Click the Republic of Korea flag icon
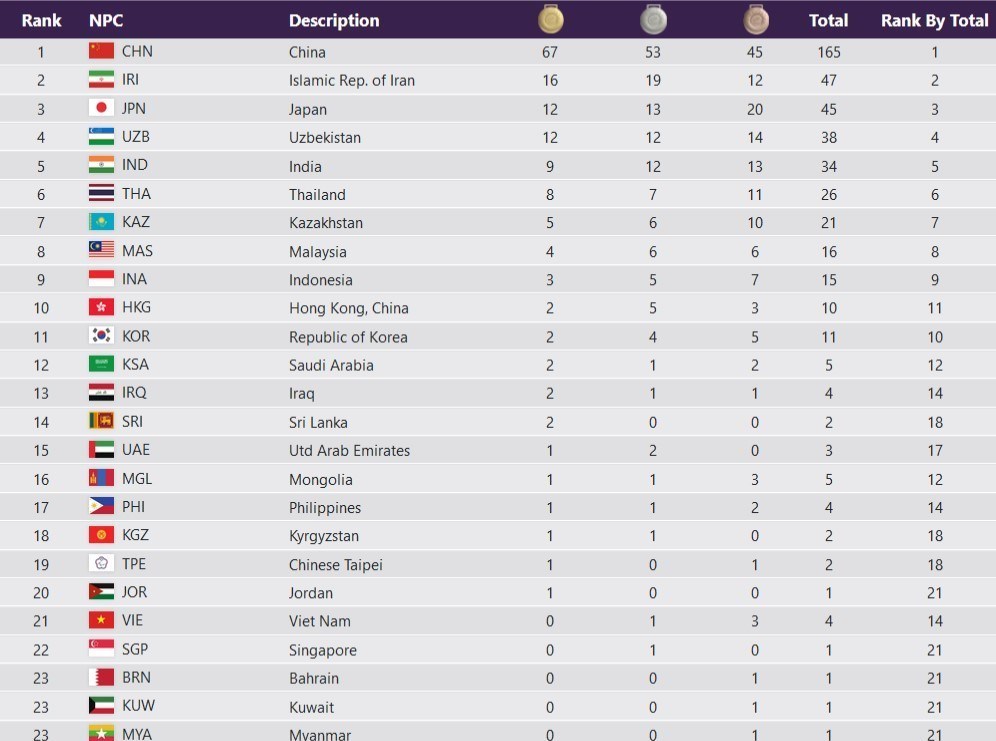This screenshot has width=996, height=741. click(x=101, y=336)
